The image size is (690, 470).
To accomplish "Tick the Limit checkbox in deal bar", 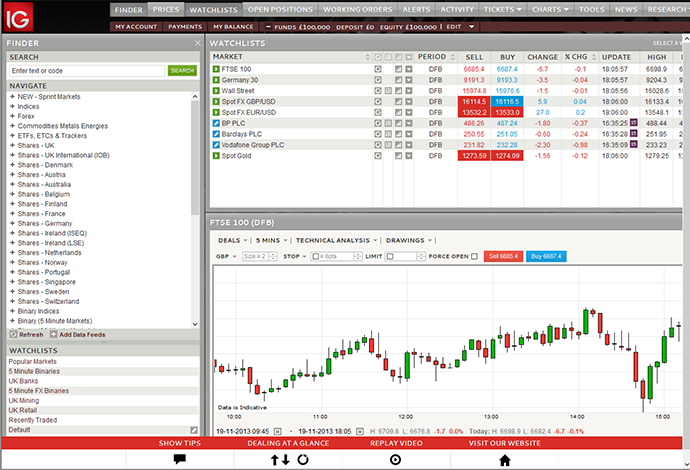I will coord(390,256).
